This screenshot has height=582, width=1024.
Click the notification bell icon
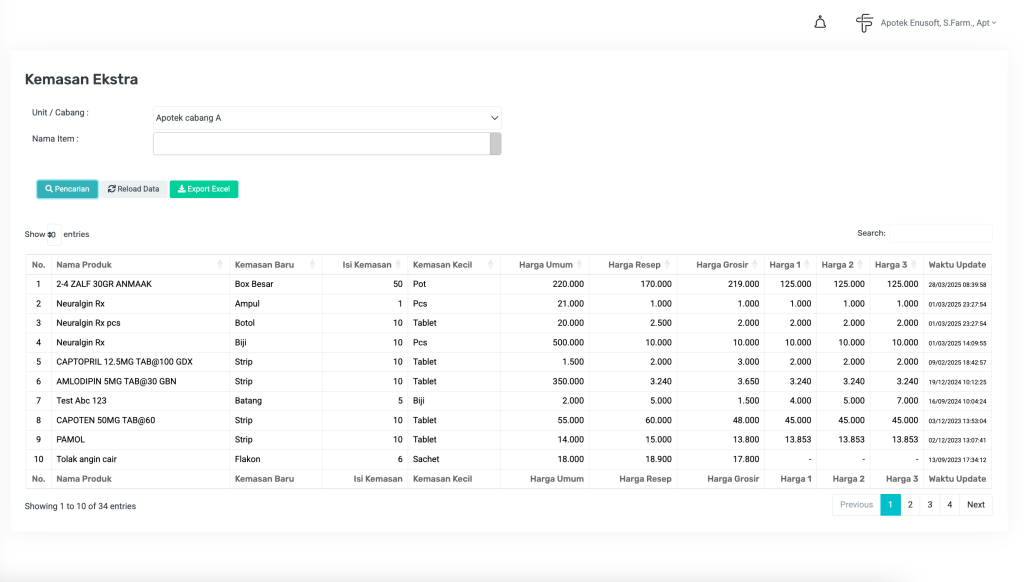pos(820,22)
